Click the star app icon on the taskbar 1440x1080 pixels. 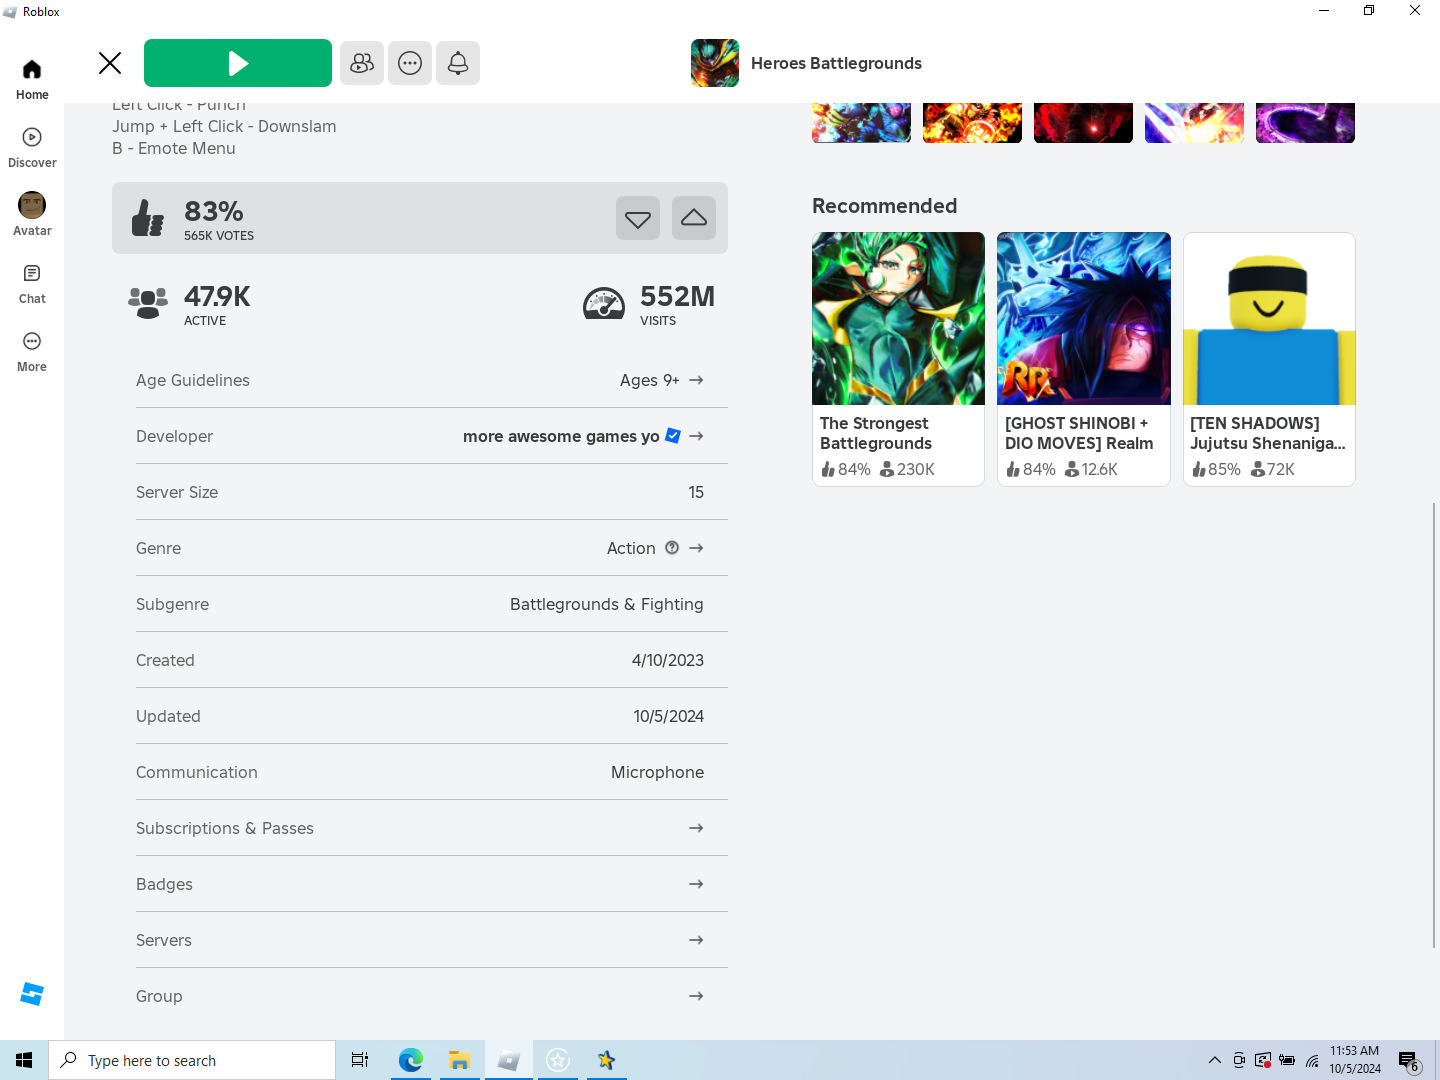pyautogui.click(x=606, y=1060)
